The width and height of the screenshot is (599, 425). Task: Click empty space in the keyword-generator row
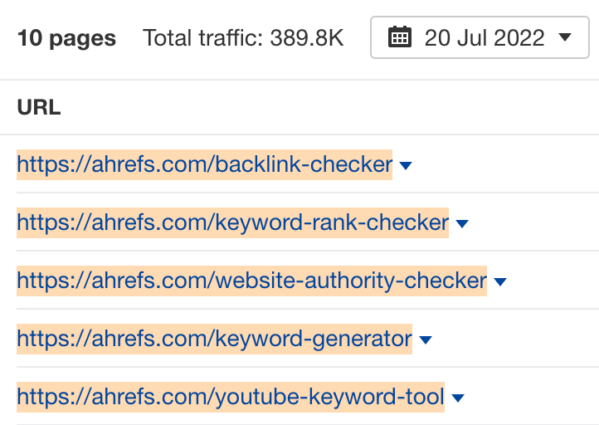(x=516, y=339)
